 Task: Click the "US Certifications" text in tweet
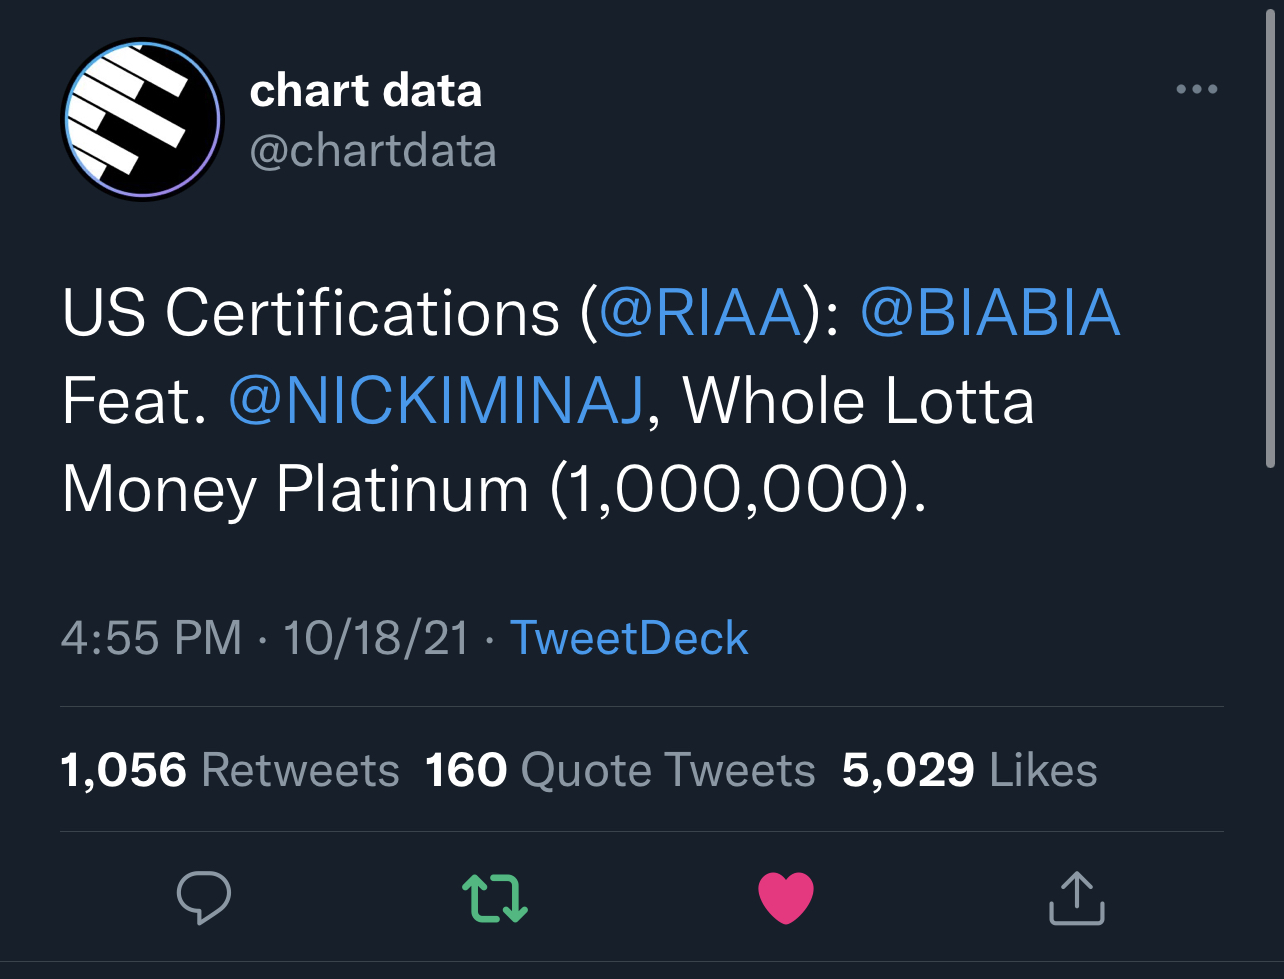pos(310,313)
